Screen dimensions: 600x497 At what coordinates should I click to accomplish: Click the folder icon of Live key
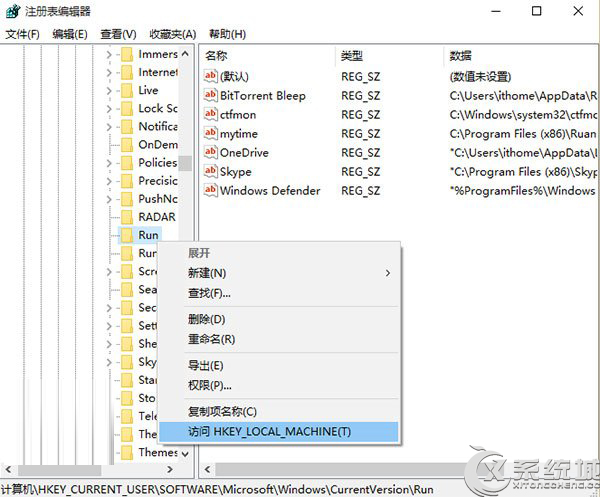click(127, 90)
